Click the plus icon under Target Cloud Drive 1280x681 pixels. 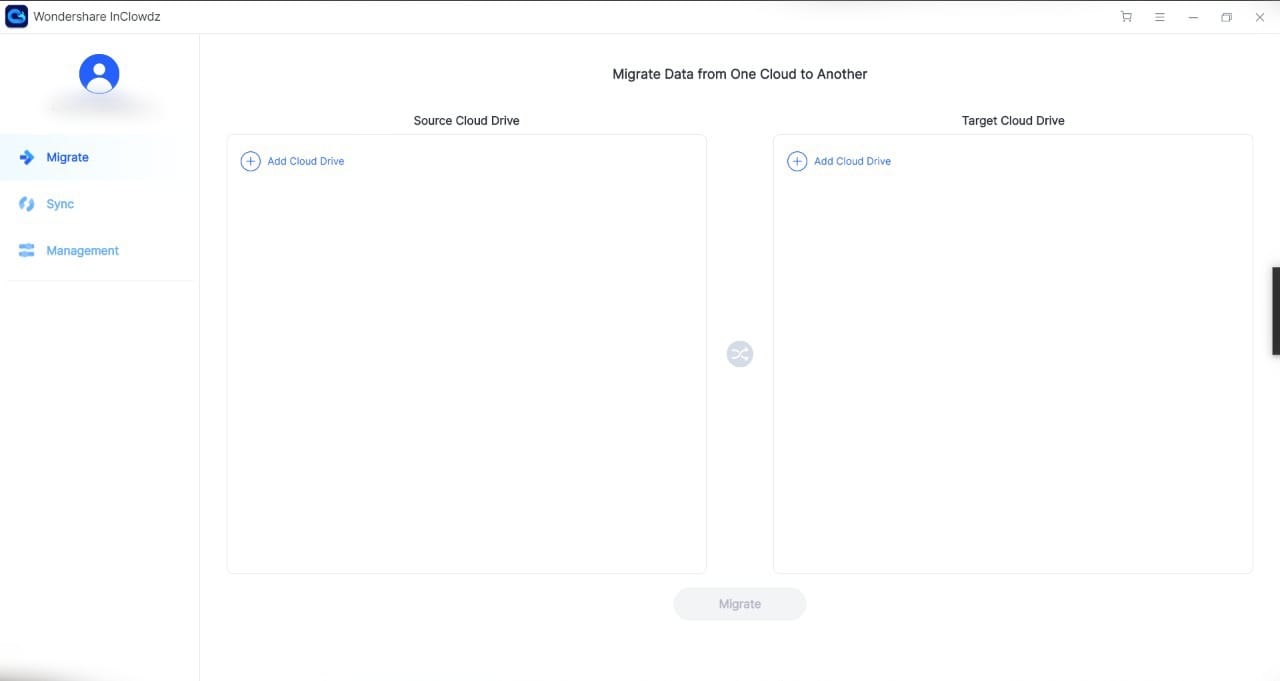pyautogui.click(x=797, y=161)
